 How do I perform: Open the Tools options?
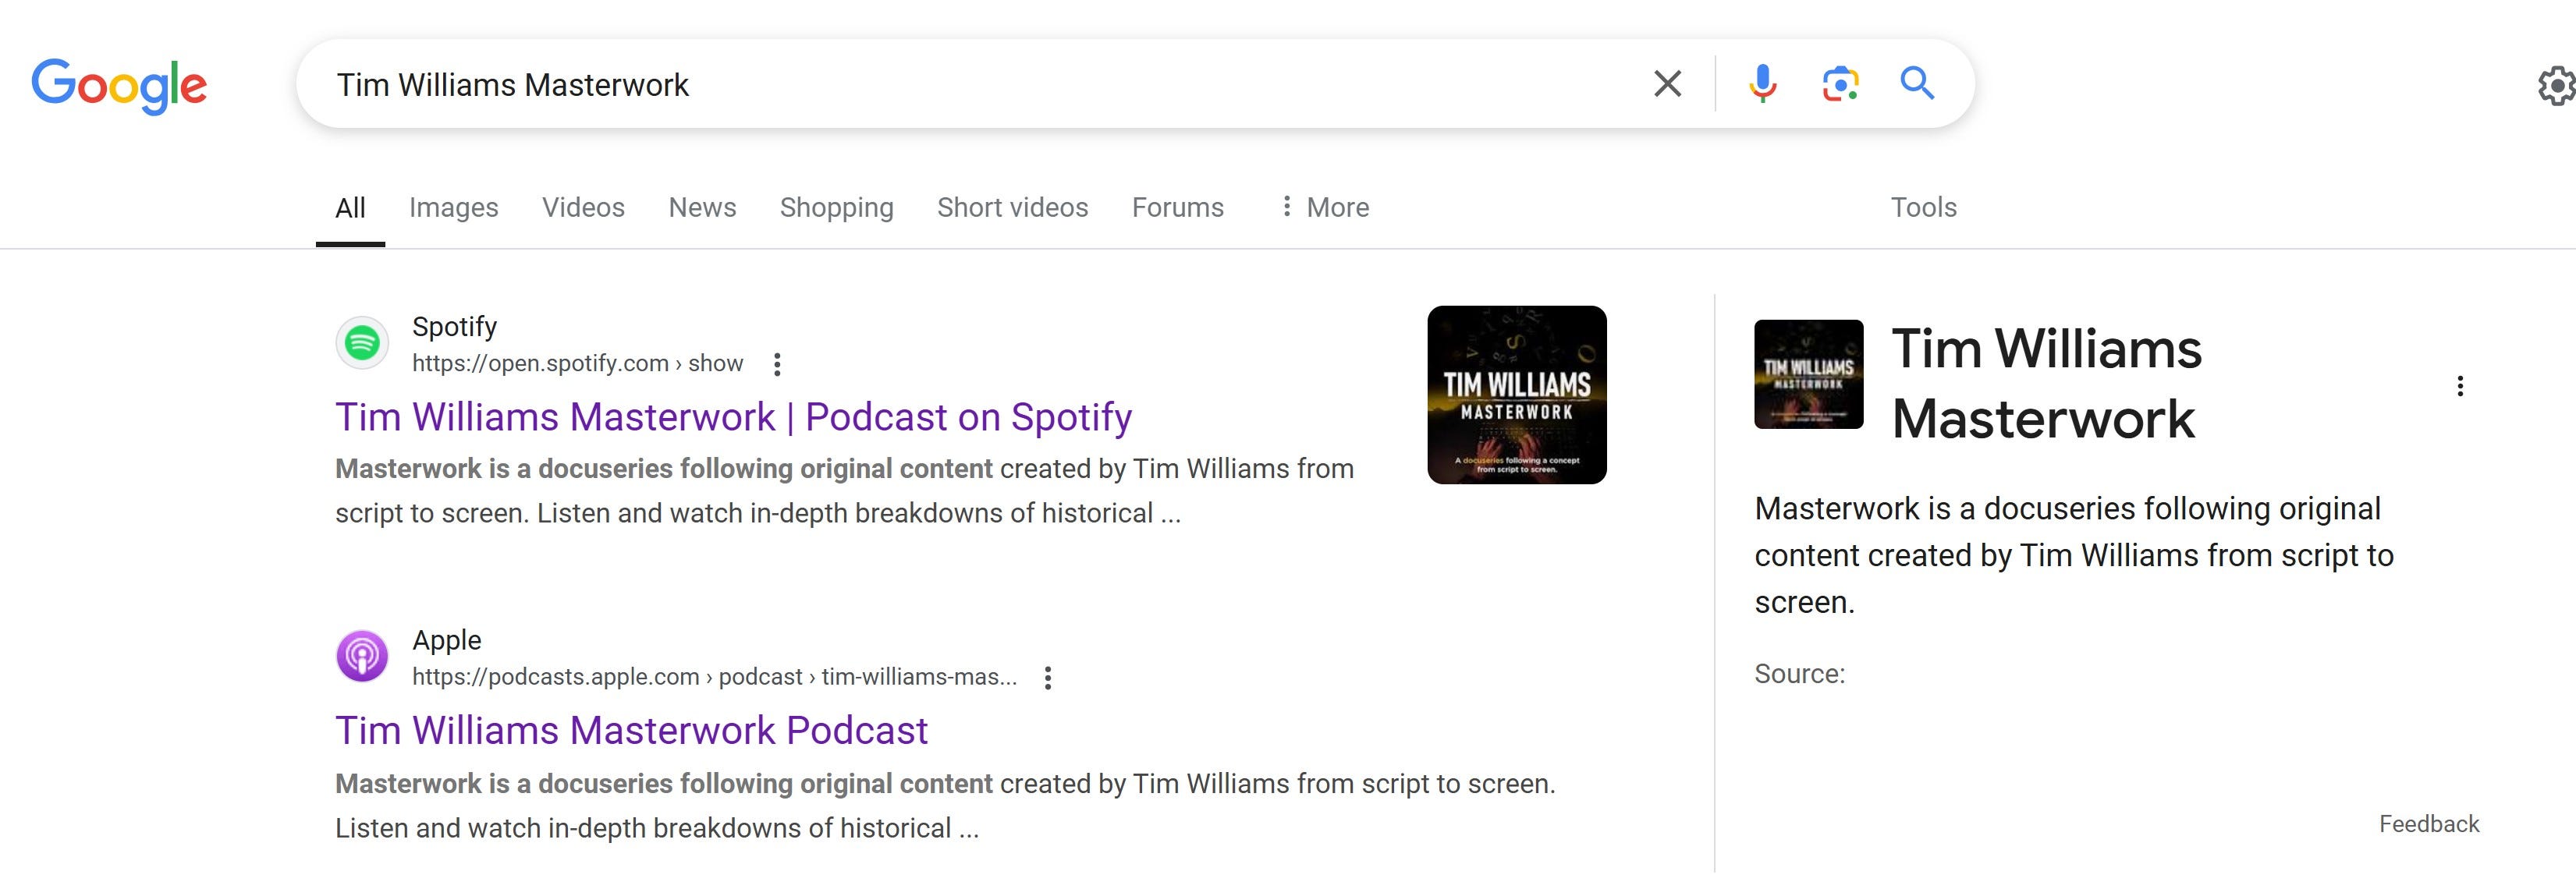point(1923,208)
